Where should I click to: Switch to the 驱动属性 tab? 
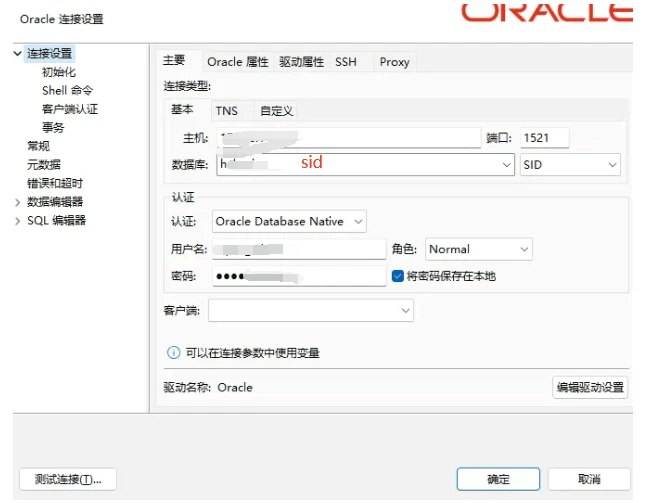[x=301, y=62]
